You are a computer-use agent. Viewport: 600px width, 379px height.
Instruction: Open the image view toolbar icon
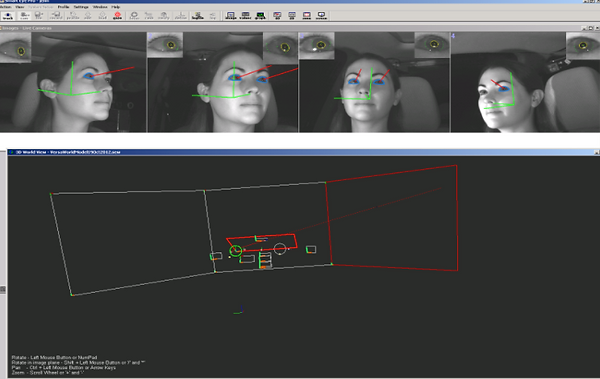click(231, 16)
